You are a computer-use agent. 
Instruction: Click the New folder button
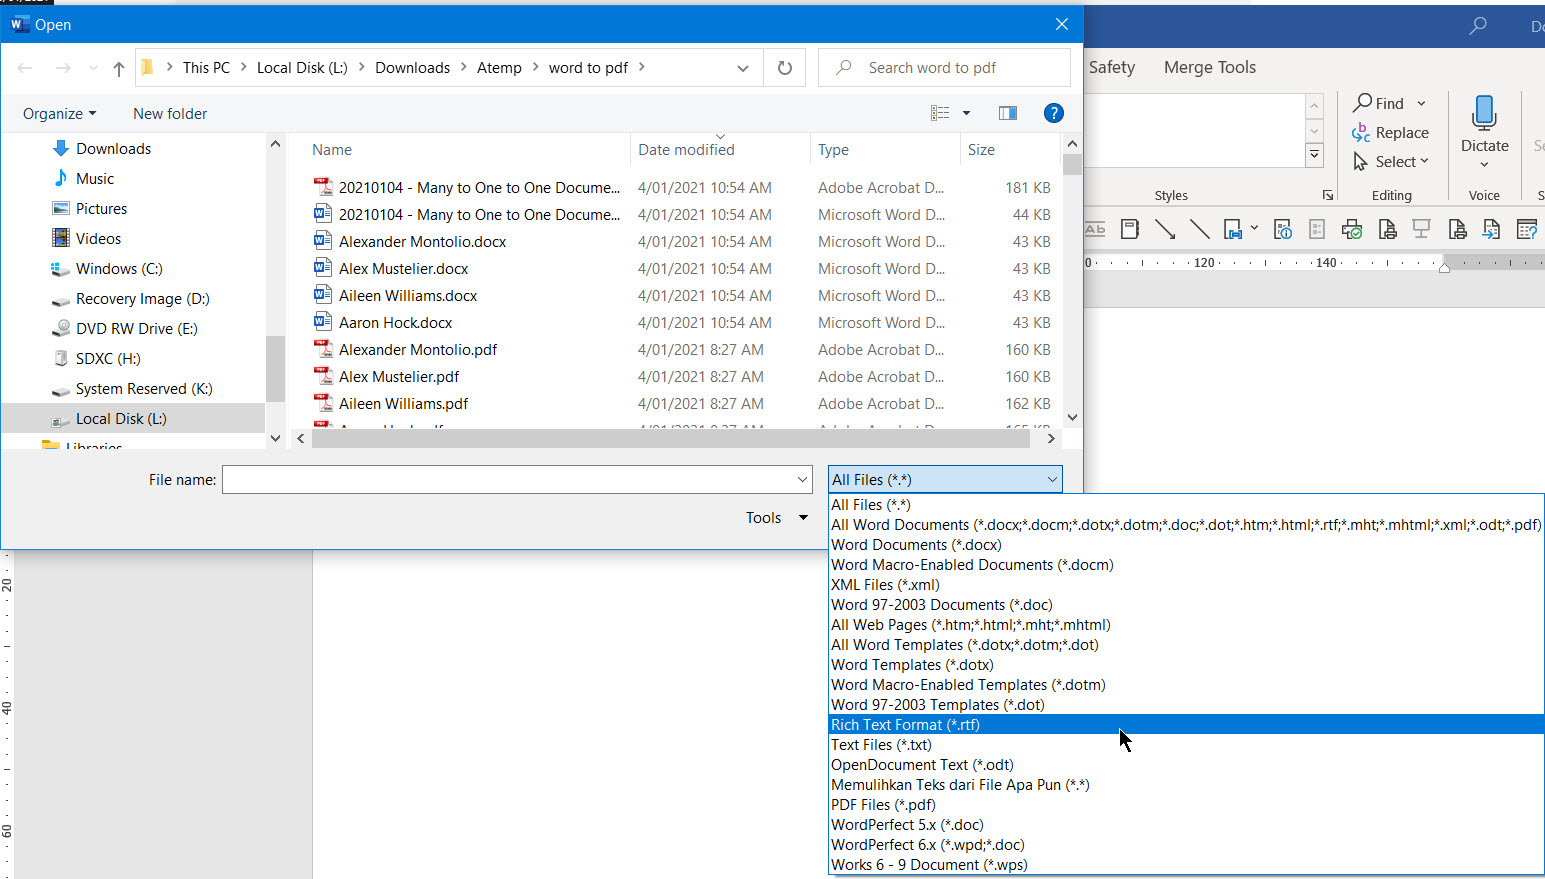click(170, 113)
